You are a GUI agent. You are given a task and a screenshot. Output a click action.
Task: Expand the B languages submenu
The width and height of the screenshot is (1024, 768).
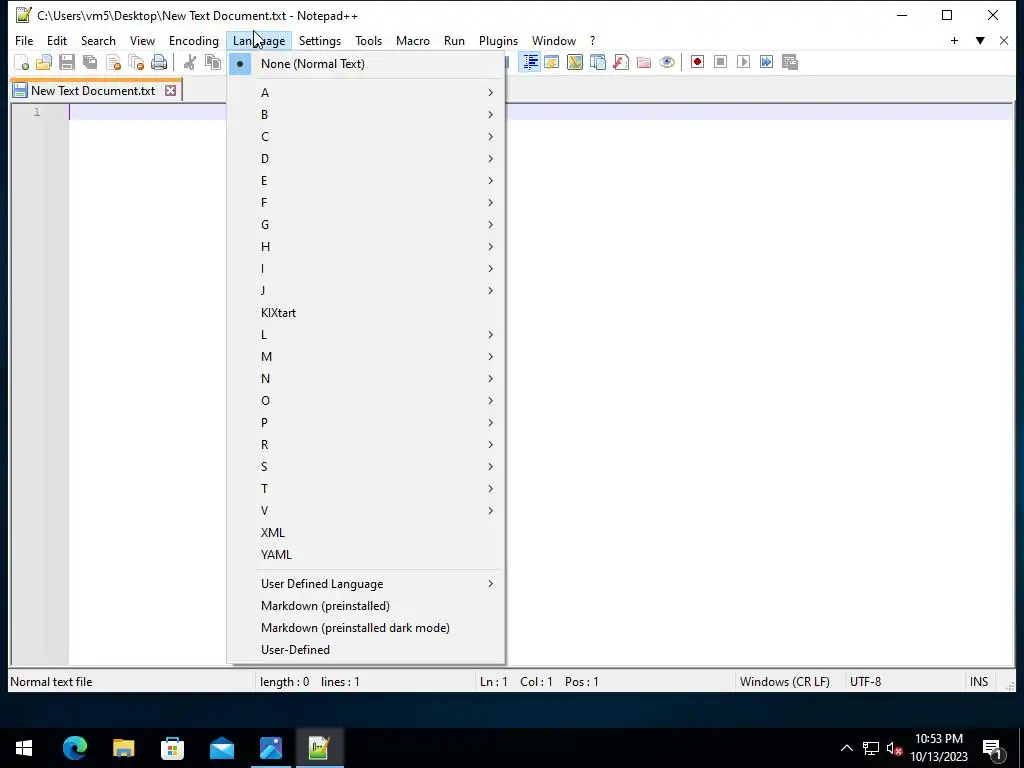pyautogui.click(x=366, y=114)
